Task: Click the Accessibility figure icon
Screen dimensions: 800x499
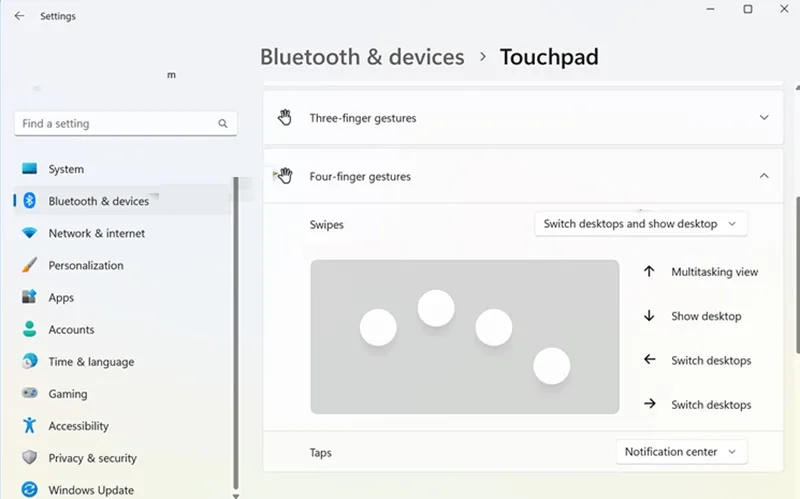Action: coord(30,425)
